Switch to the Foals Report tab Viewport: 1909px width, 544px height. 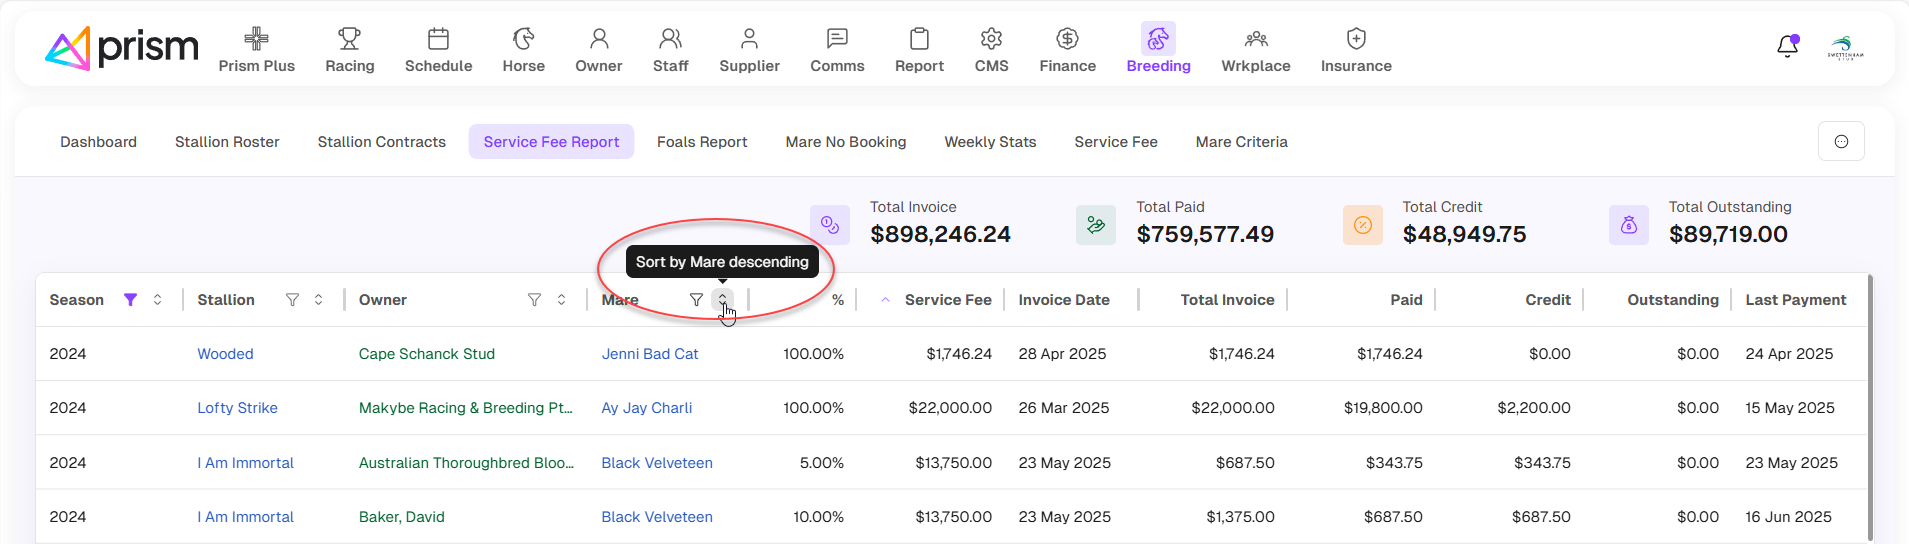tap(702, 142)
